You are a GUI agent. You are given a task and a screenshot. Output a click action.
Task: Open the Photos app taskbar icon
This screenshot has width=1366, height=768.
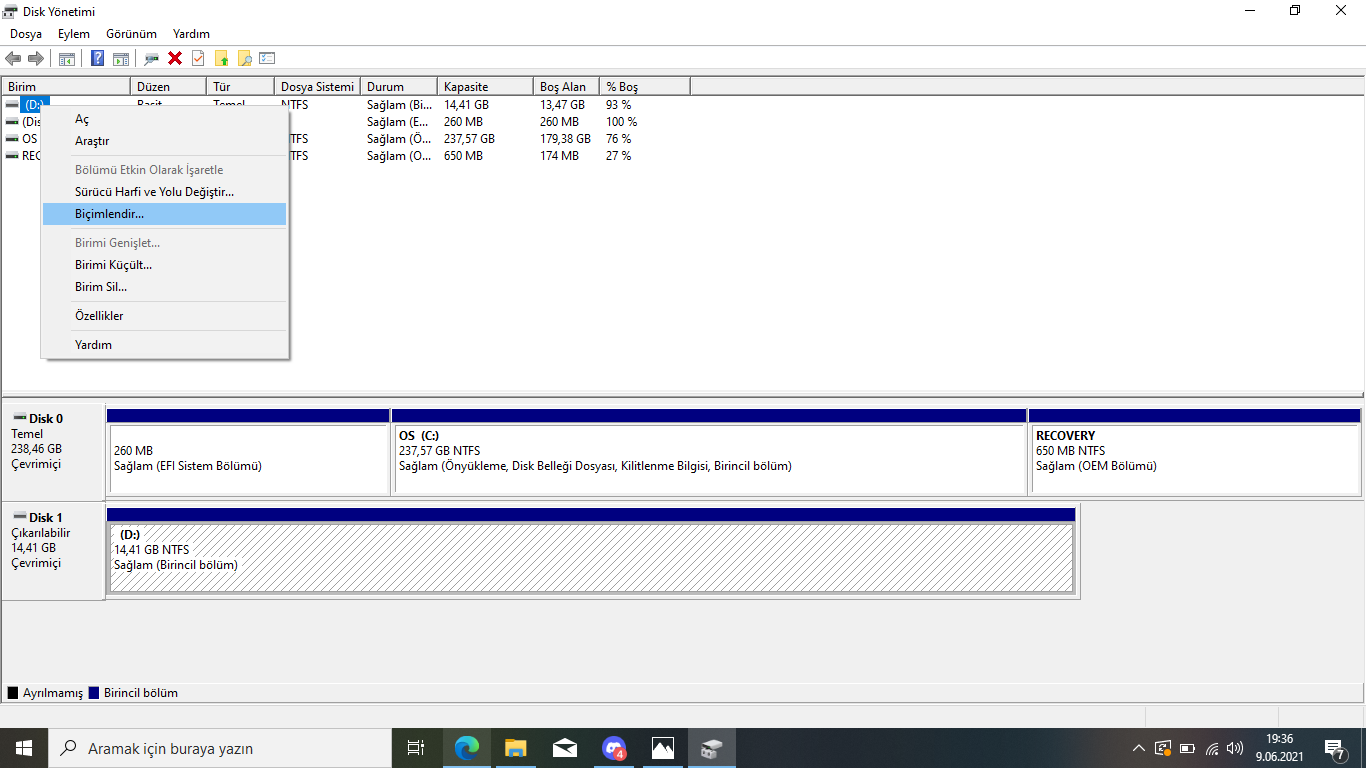[x=662, y=748]
